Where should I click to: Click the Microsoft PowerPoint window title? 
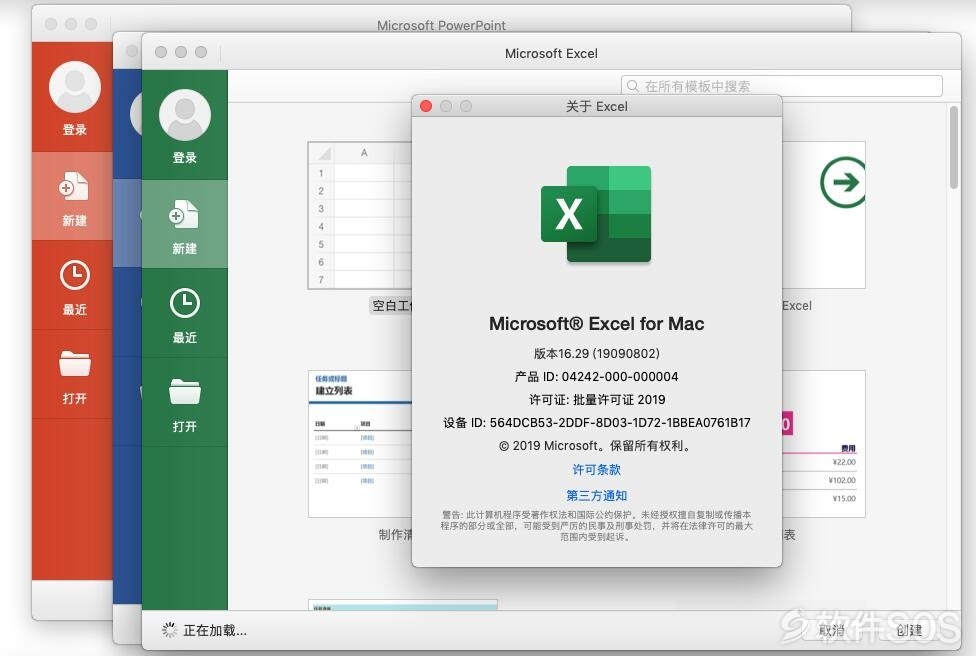click(441, 25)
